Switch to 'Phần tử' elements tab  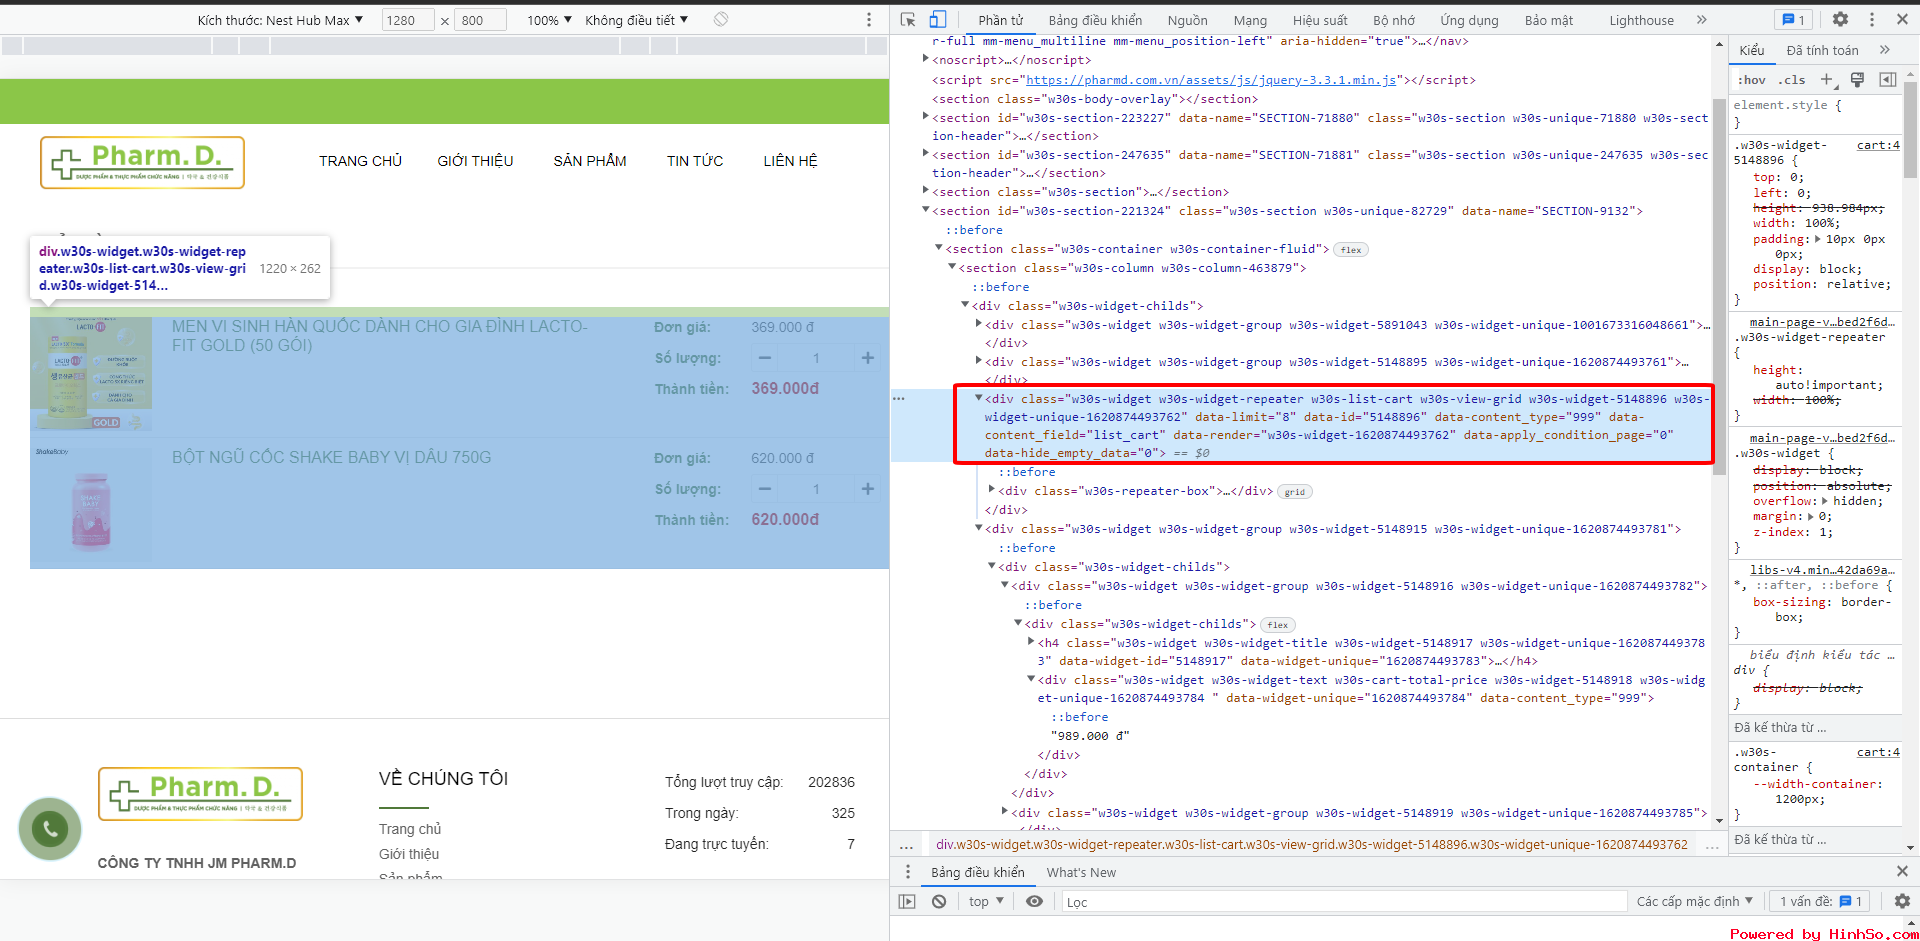pos(1001,20)
